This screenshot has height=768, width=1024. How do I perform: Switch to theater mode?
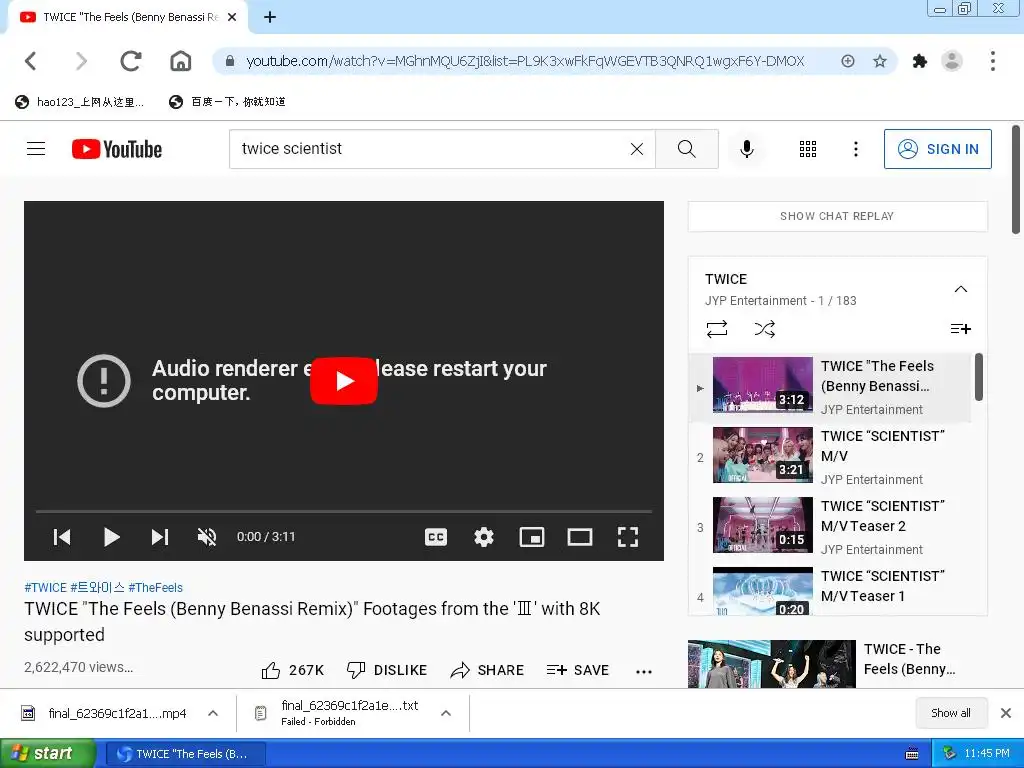pos(580,537)
